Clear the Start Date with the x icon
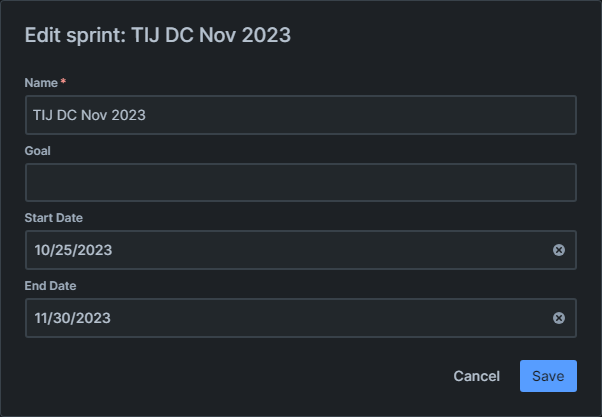This screenshot has height=417, width=602. point(559,250)
